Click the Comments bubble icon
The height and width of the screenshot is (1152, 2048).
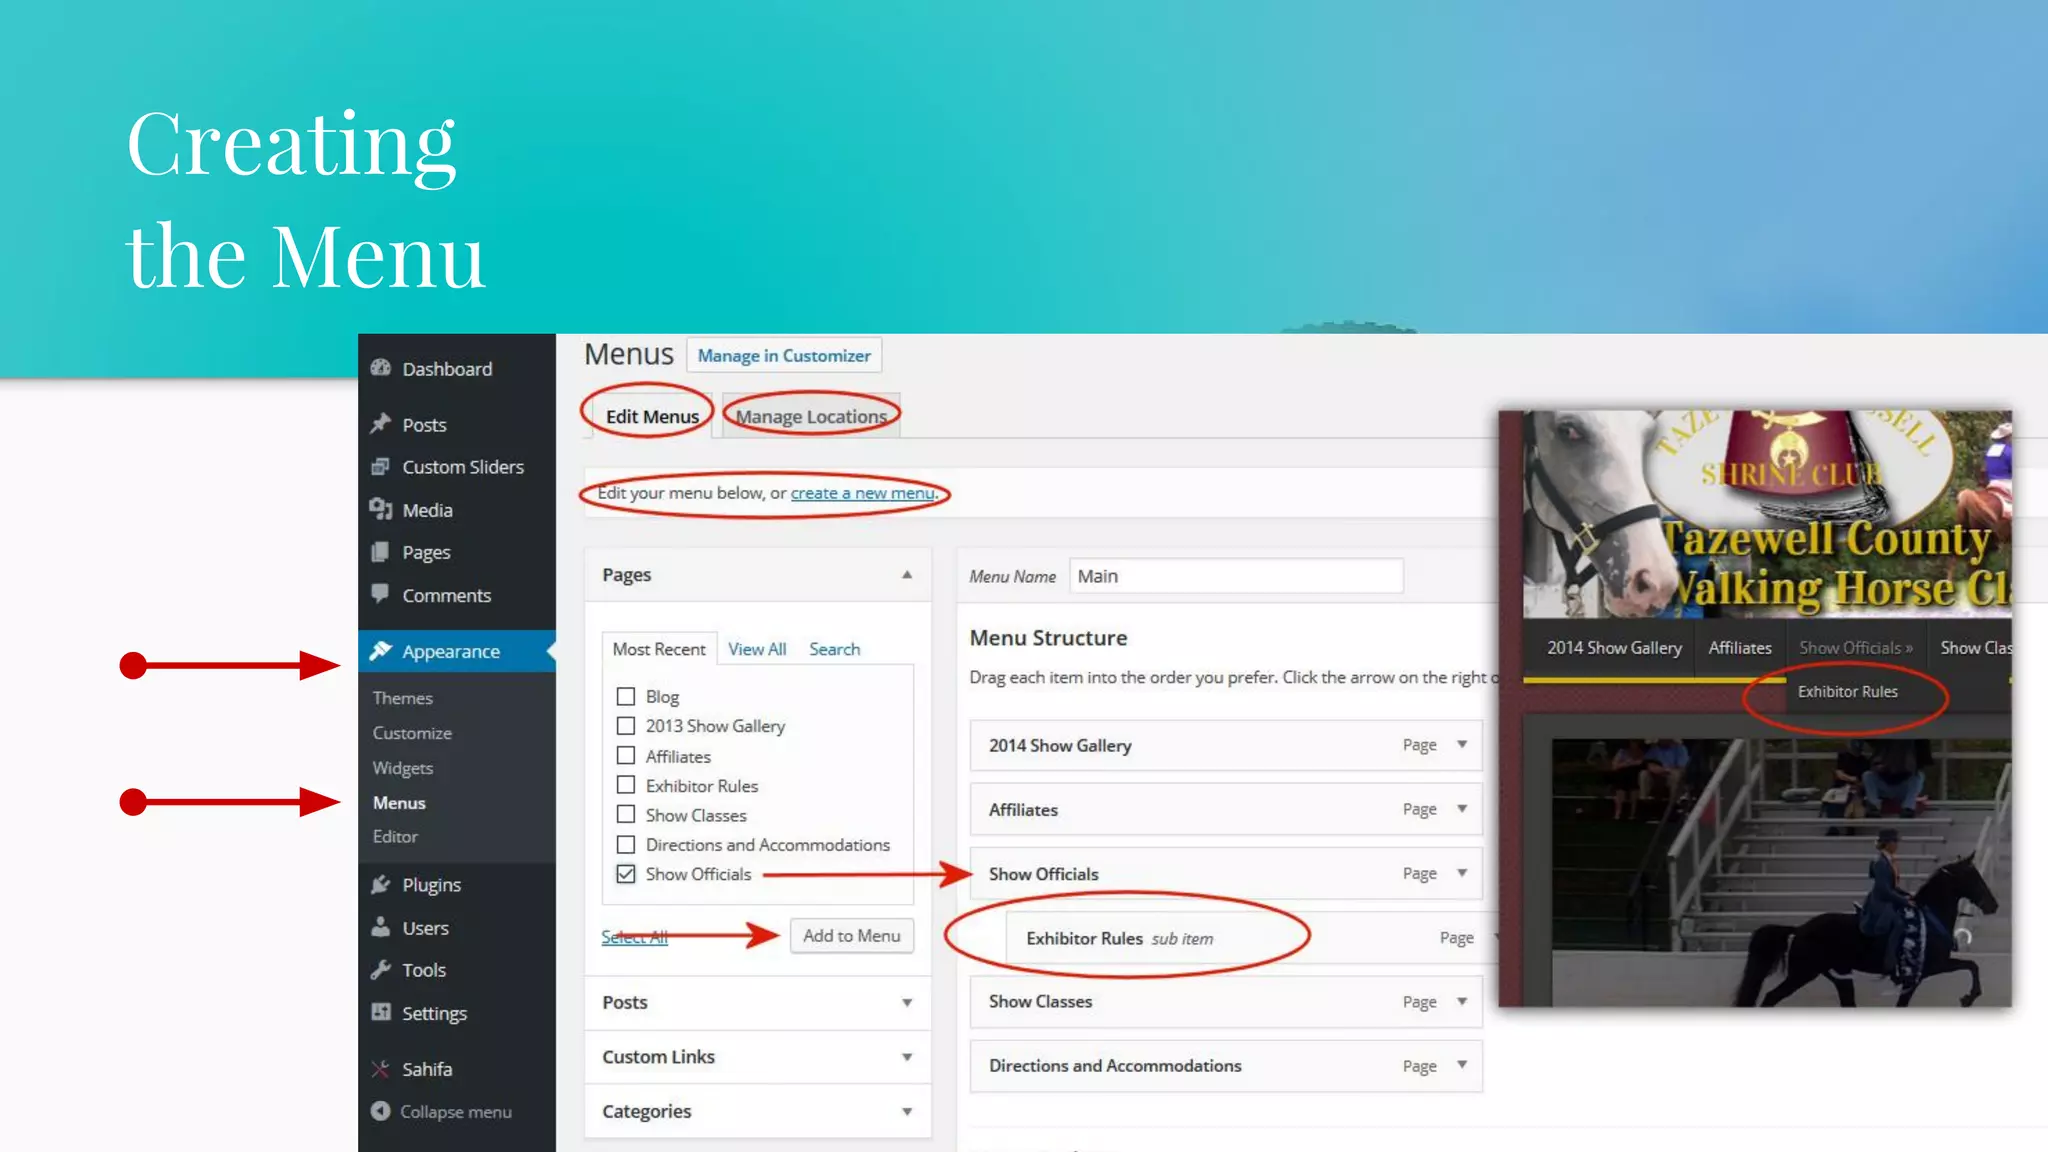[380, 594]
